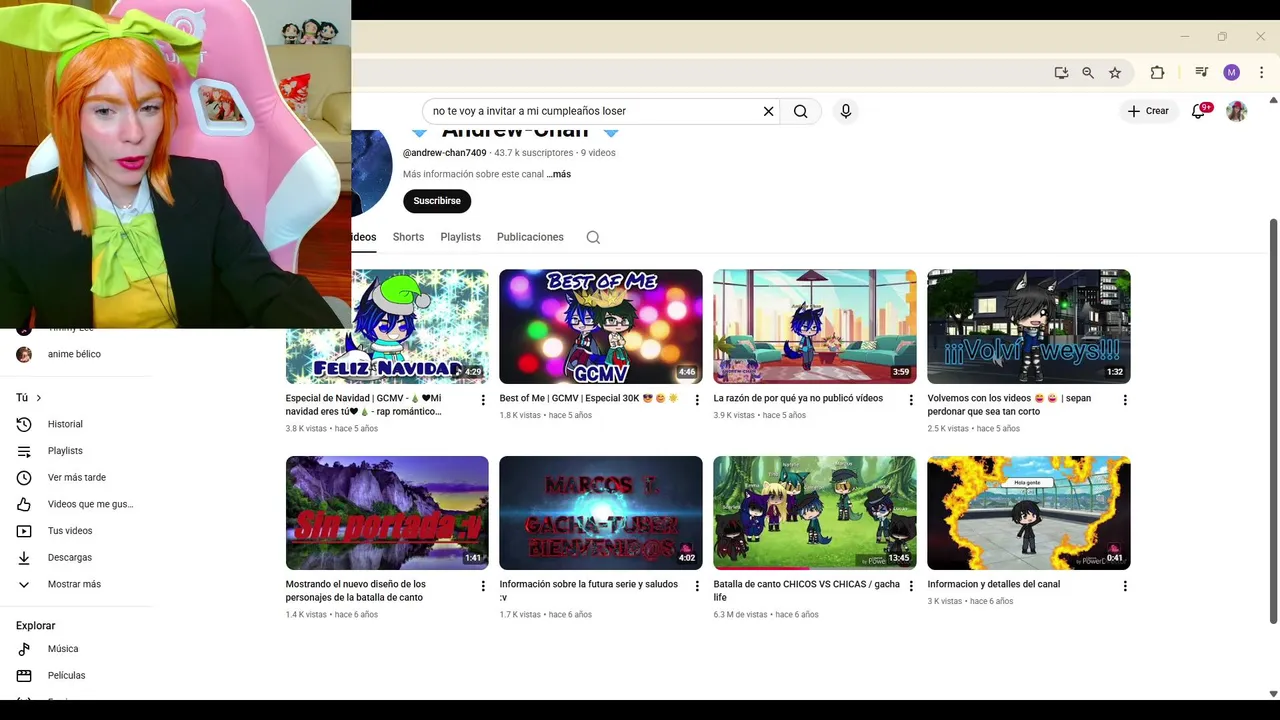Open title Informacion y detalles del canal
The width and height of the screenshot is (1280, 720).
(x=993, y=584)
